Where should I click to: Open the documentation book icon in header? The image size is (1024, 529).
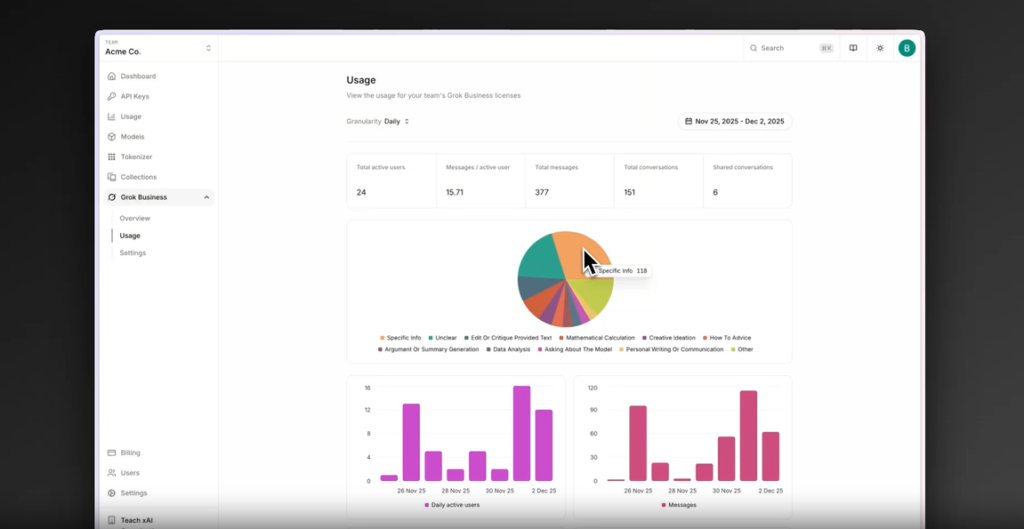[x=853, y=48]
